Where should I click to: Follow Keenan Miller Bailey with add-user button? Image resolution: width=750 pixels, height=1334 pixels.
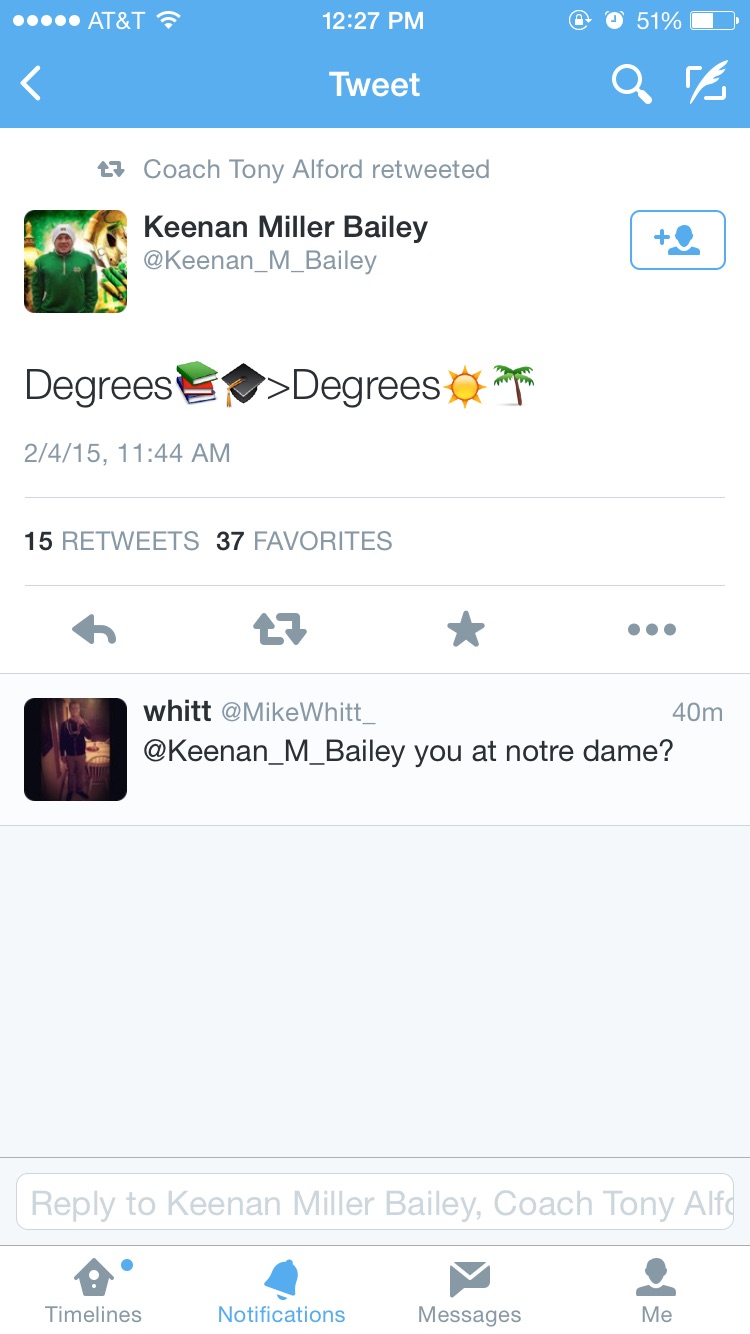click(x=677, y=240)
